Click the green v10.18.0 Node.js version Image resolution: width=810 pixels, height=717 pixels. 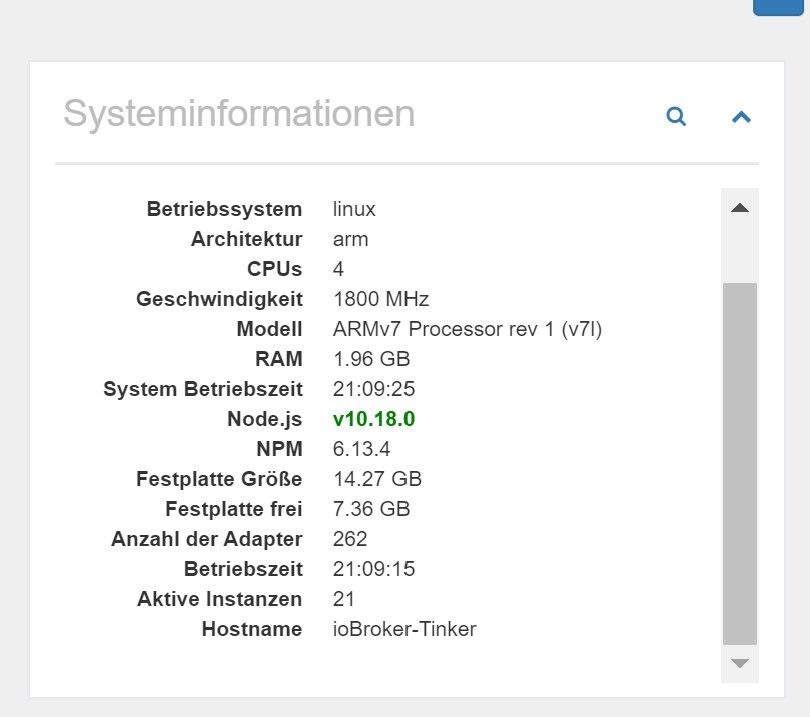374,419
